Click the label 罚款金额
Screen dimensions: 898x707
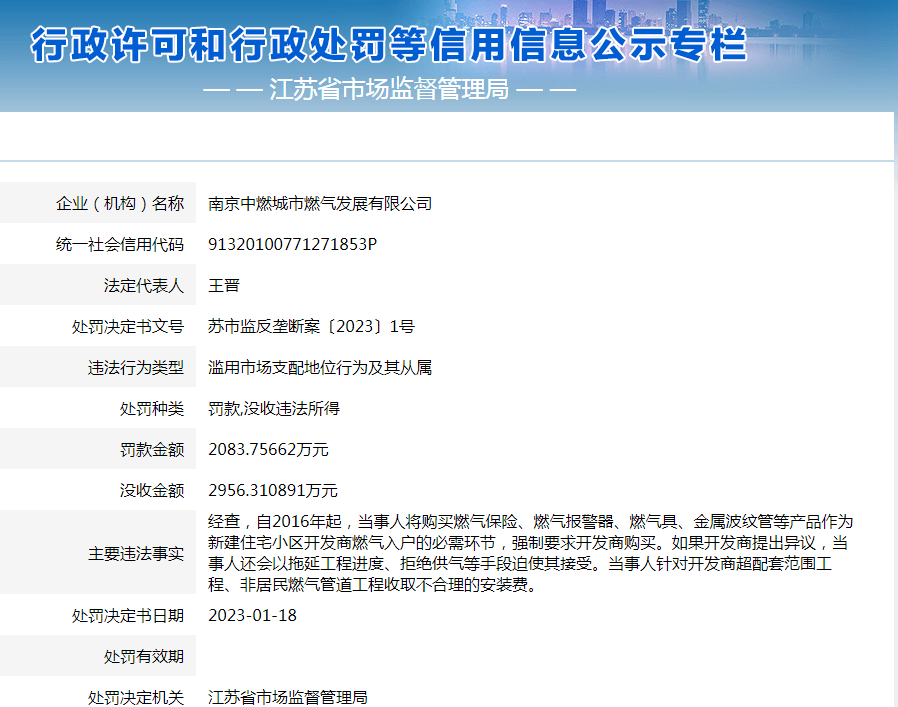click(152, 450)
